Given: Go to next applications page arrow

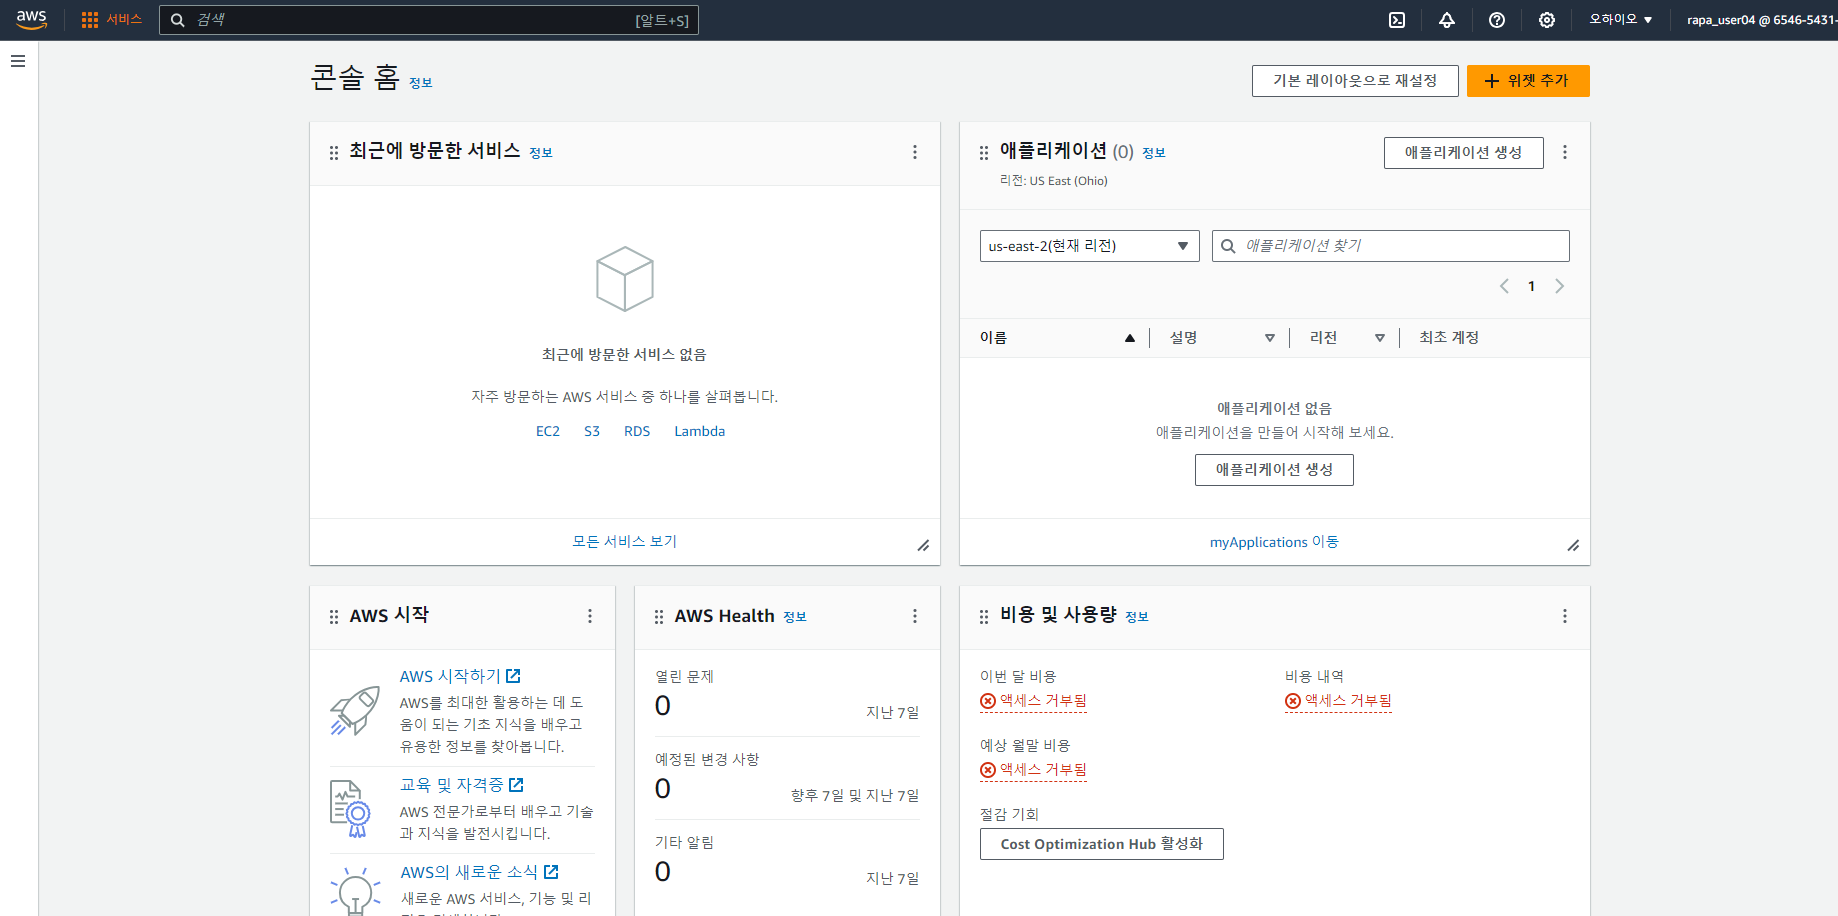Looking at the screenshot, I should [1559, 286].
